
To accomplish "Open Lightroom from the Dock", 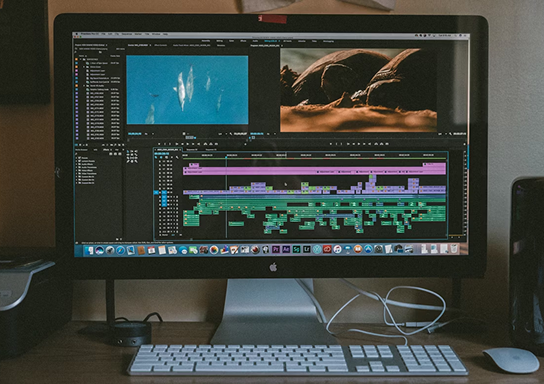I will click(x=307, y=249).
